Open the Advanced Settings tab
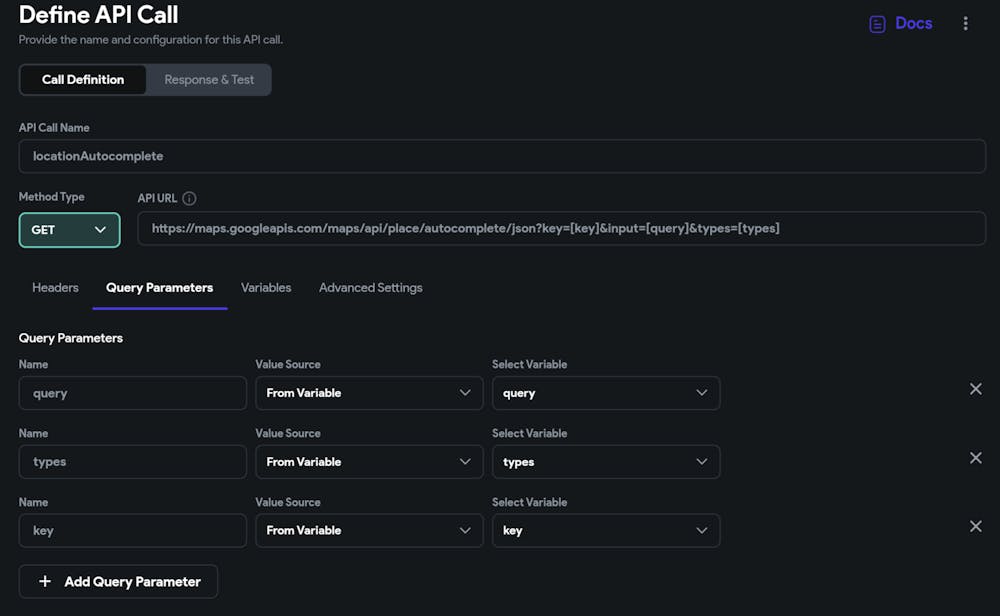 370,288
